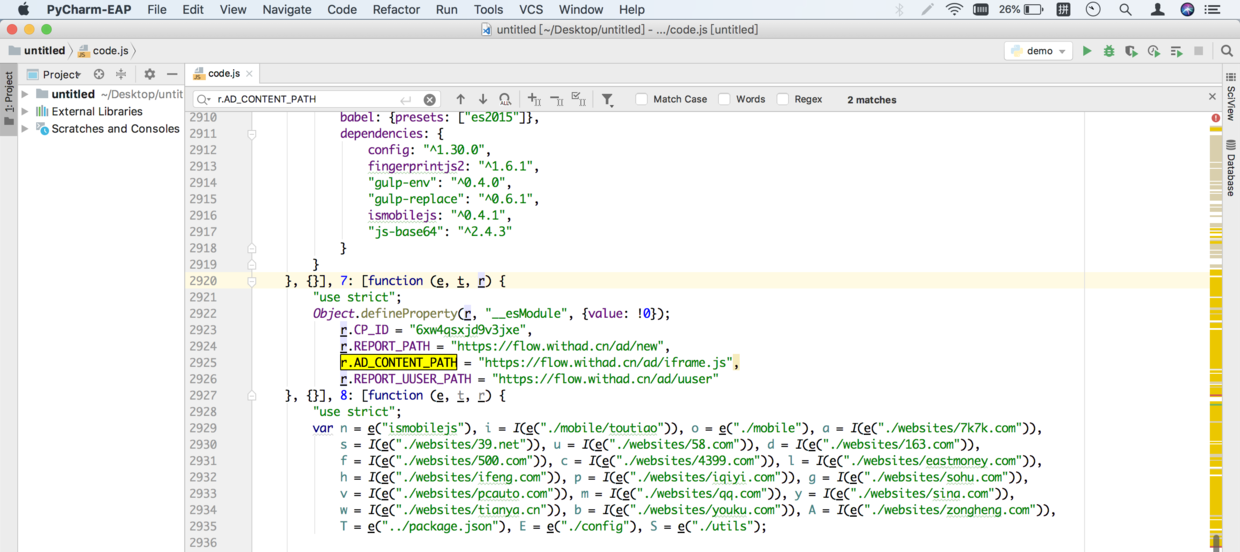Jump to previous search occurrence
1240x552 pixels.
pyautogui.click(x=460, y=99)
